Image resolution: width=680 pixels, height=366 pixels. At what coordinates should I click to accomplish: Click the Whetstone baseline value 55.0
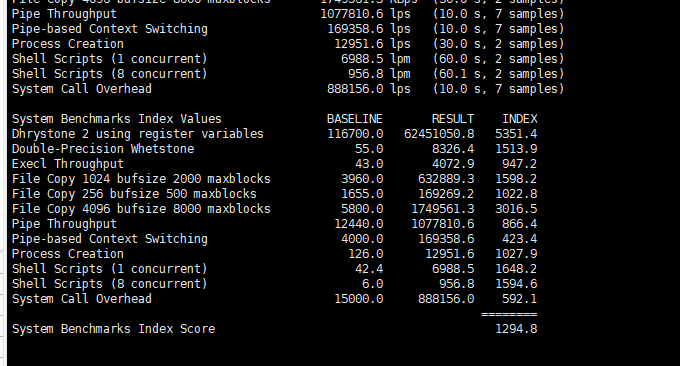click(x=369, y=149)
